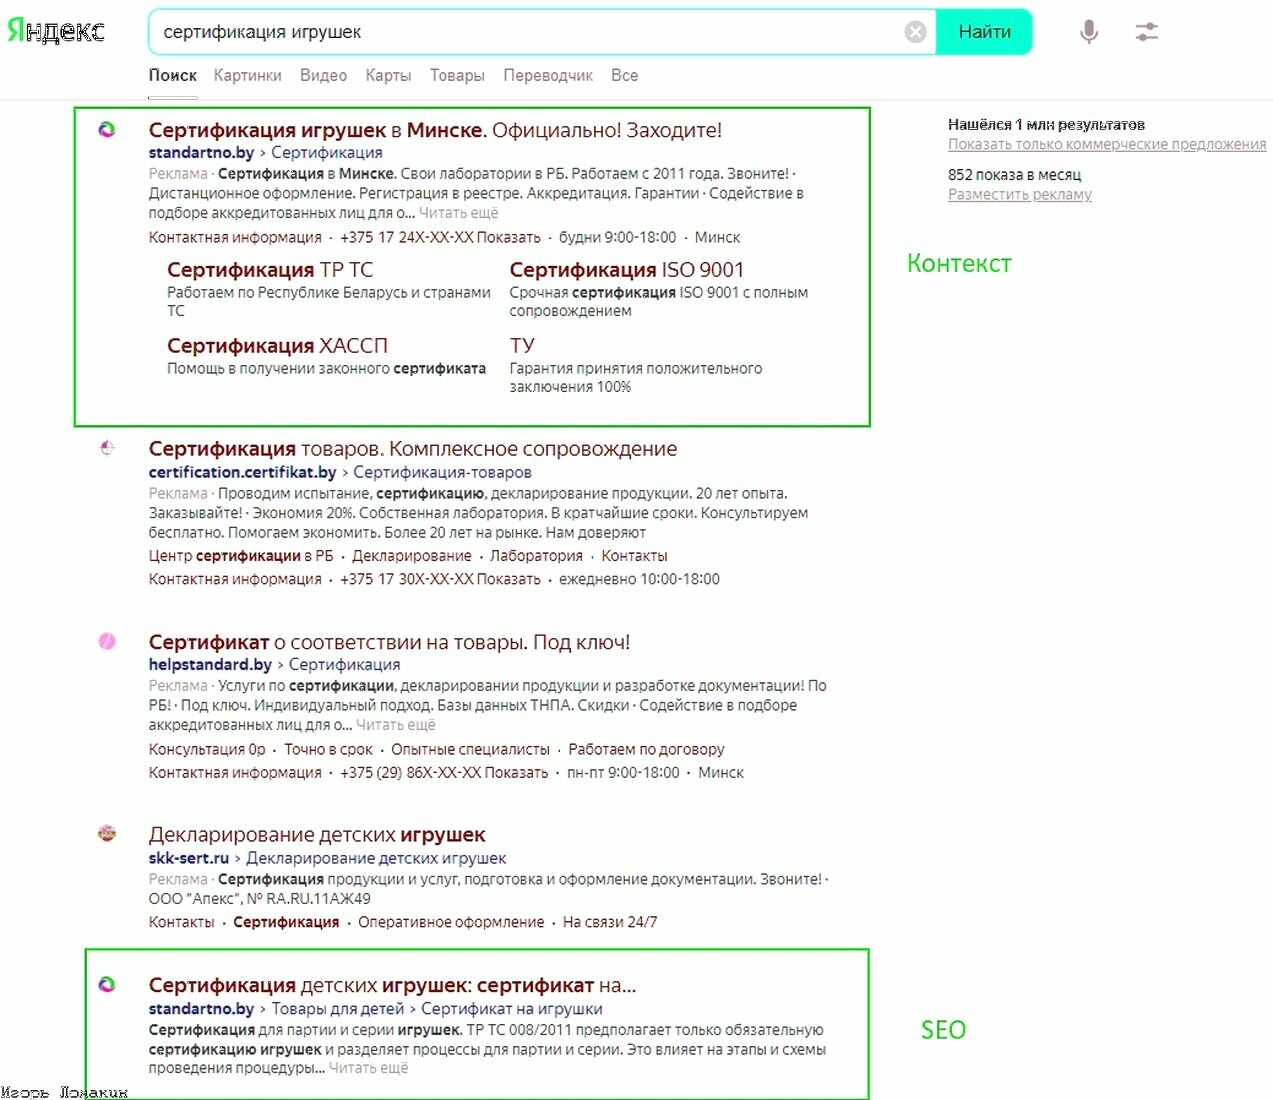Click favicon of first standartno.by ad

coord(107,130)
